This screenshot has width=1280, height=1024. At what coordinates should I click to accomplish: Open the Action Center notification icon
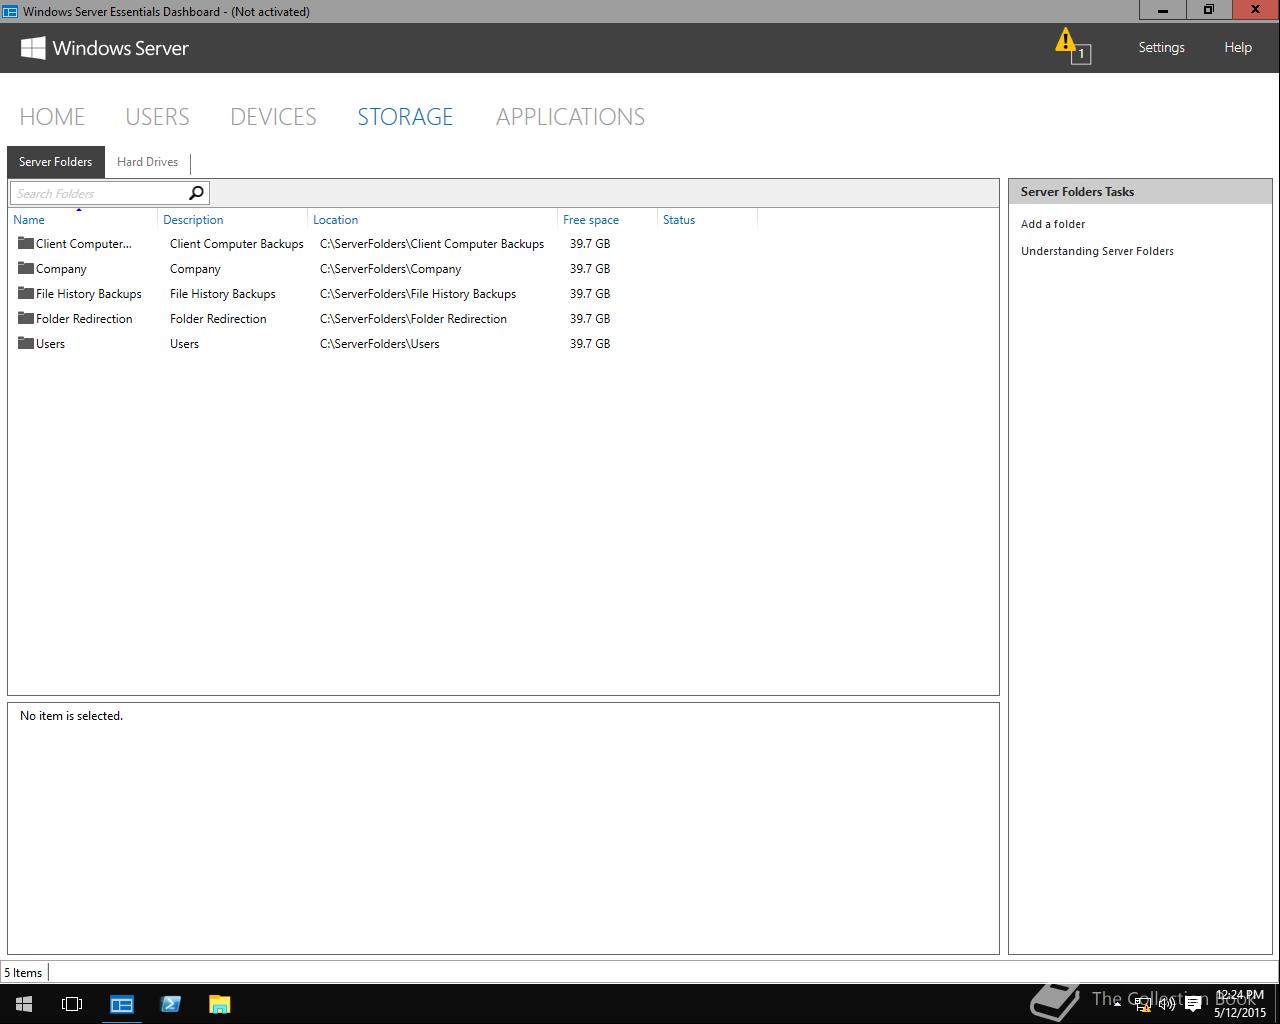[1193, 1005]
